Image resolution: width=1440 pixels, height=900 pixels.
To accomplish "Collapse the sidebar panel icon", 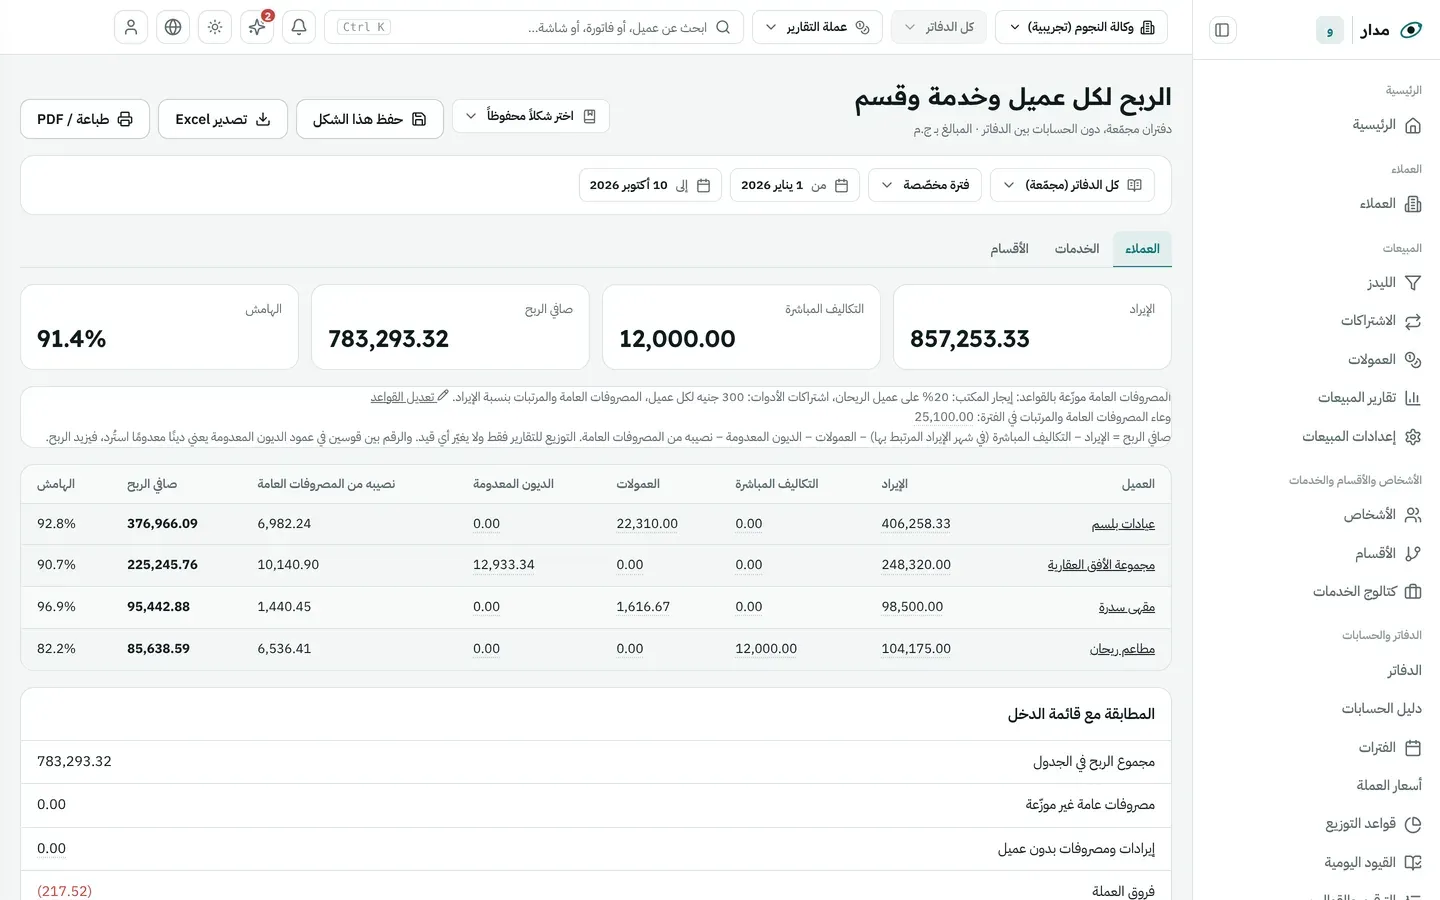I will pyautogui.click(x=1222, y=30).
